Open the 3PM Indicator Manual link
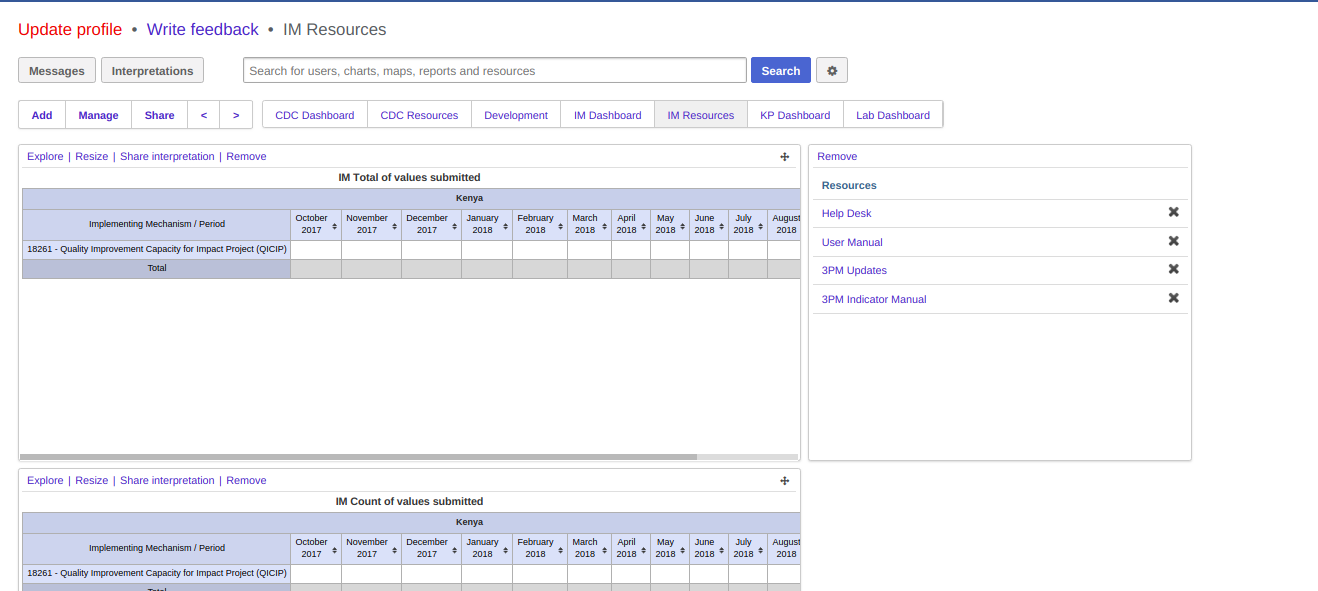This screenshot has height=591, width=1318. click(x=874, y=299)
